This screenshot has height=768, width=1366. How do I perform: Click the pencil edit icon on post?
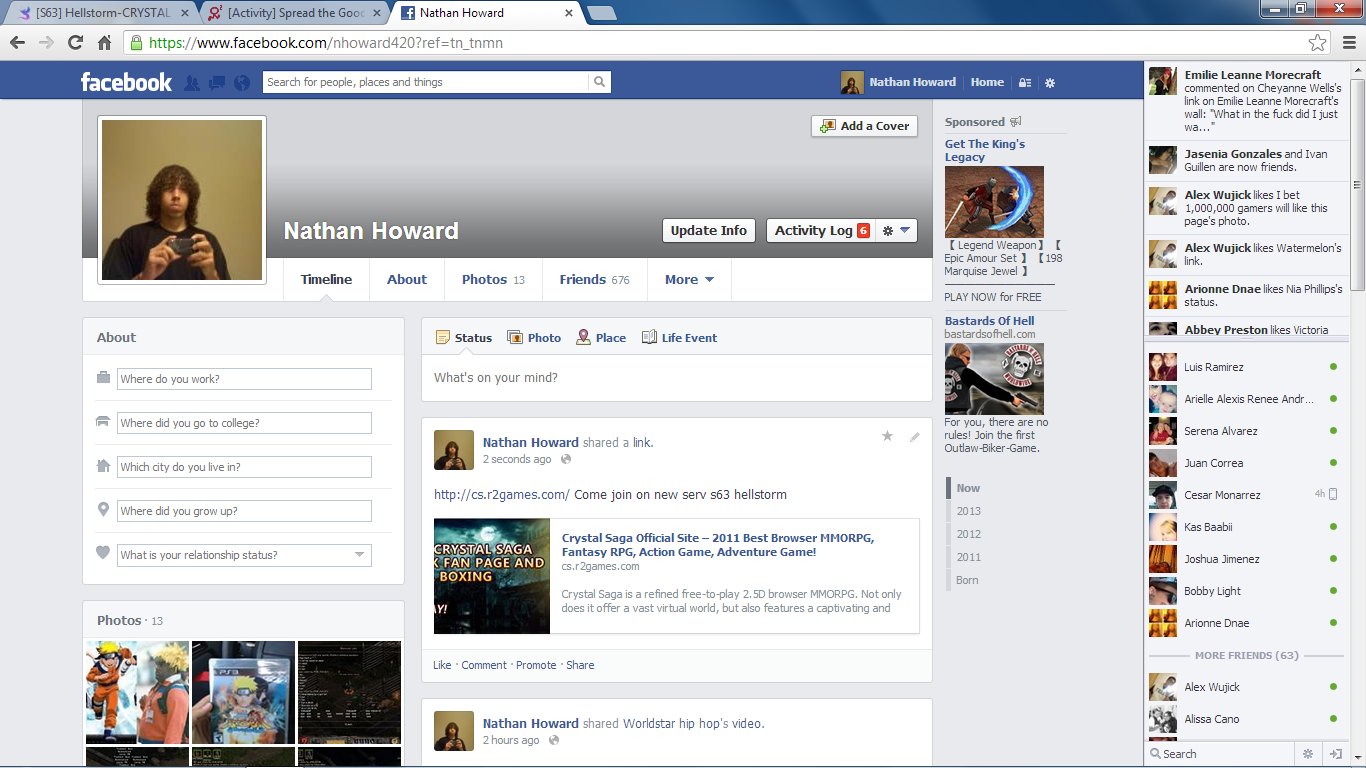[x=914, y=437]
